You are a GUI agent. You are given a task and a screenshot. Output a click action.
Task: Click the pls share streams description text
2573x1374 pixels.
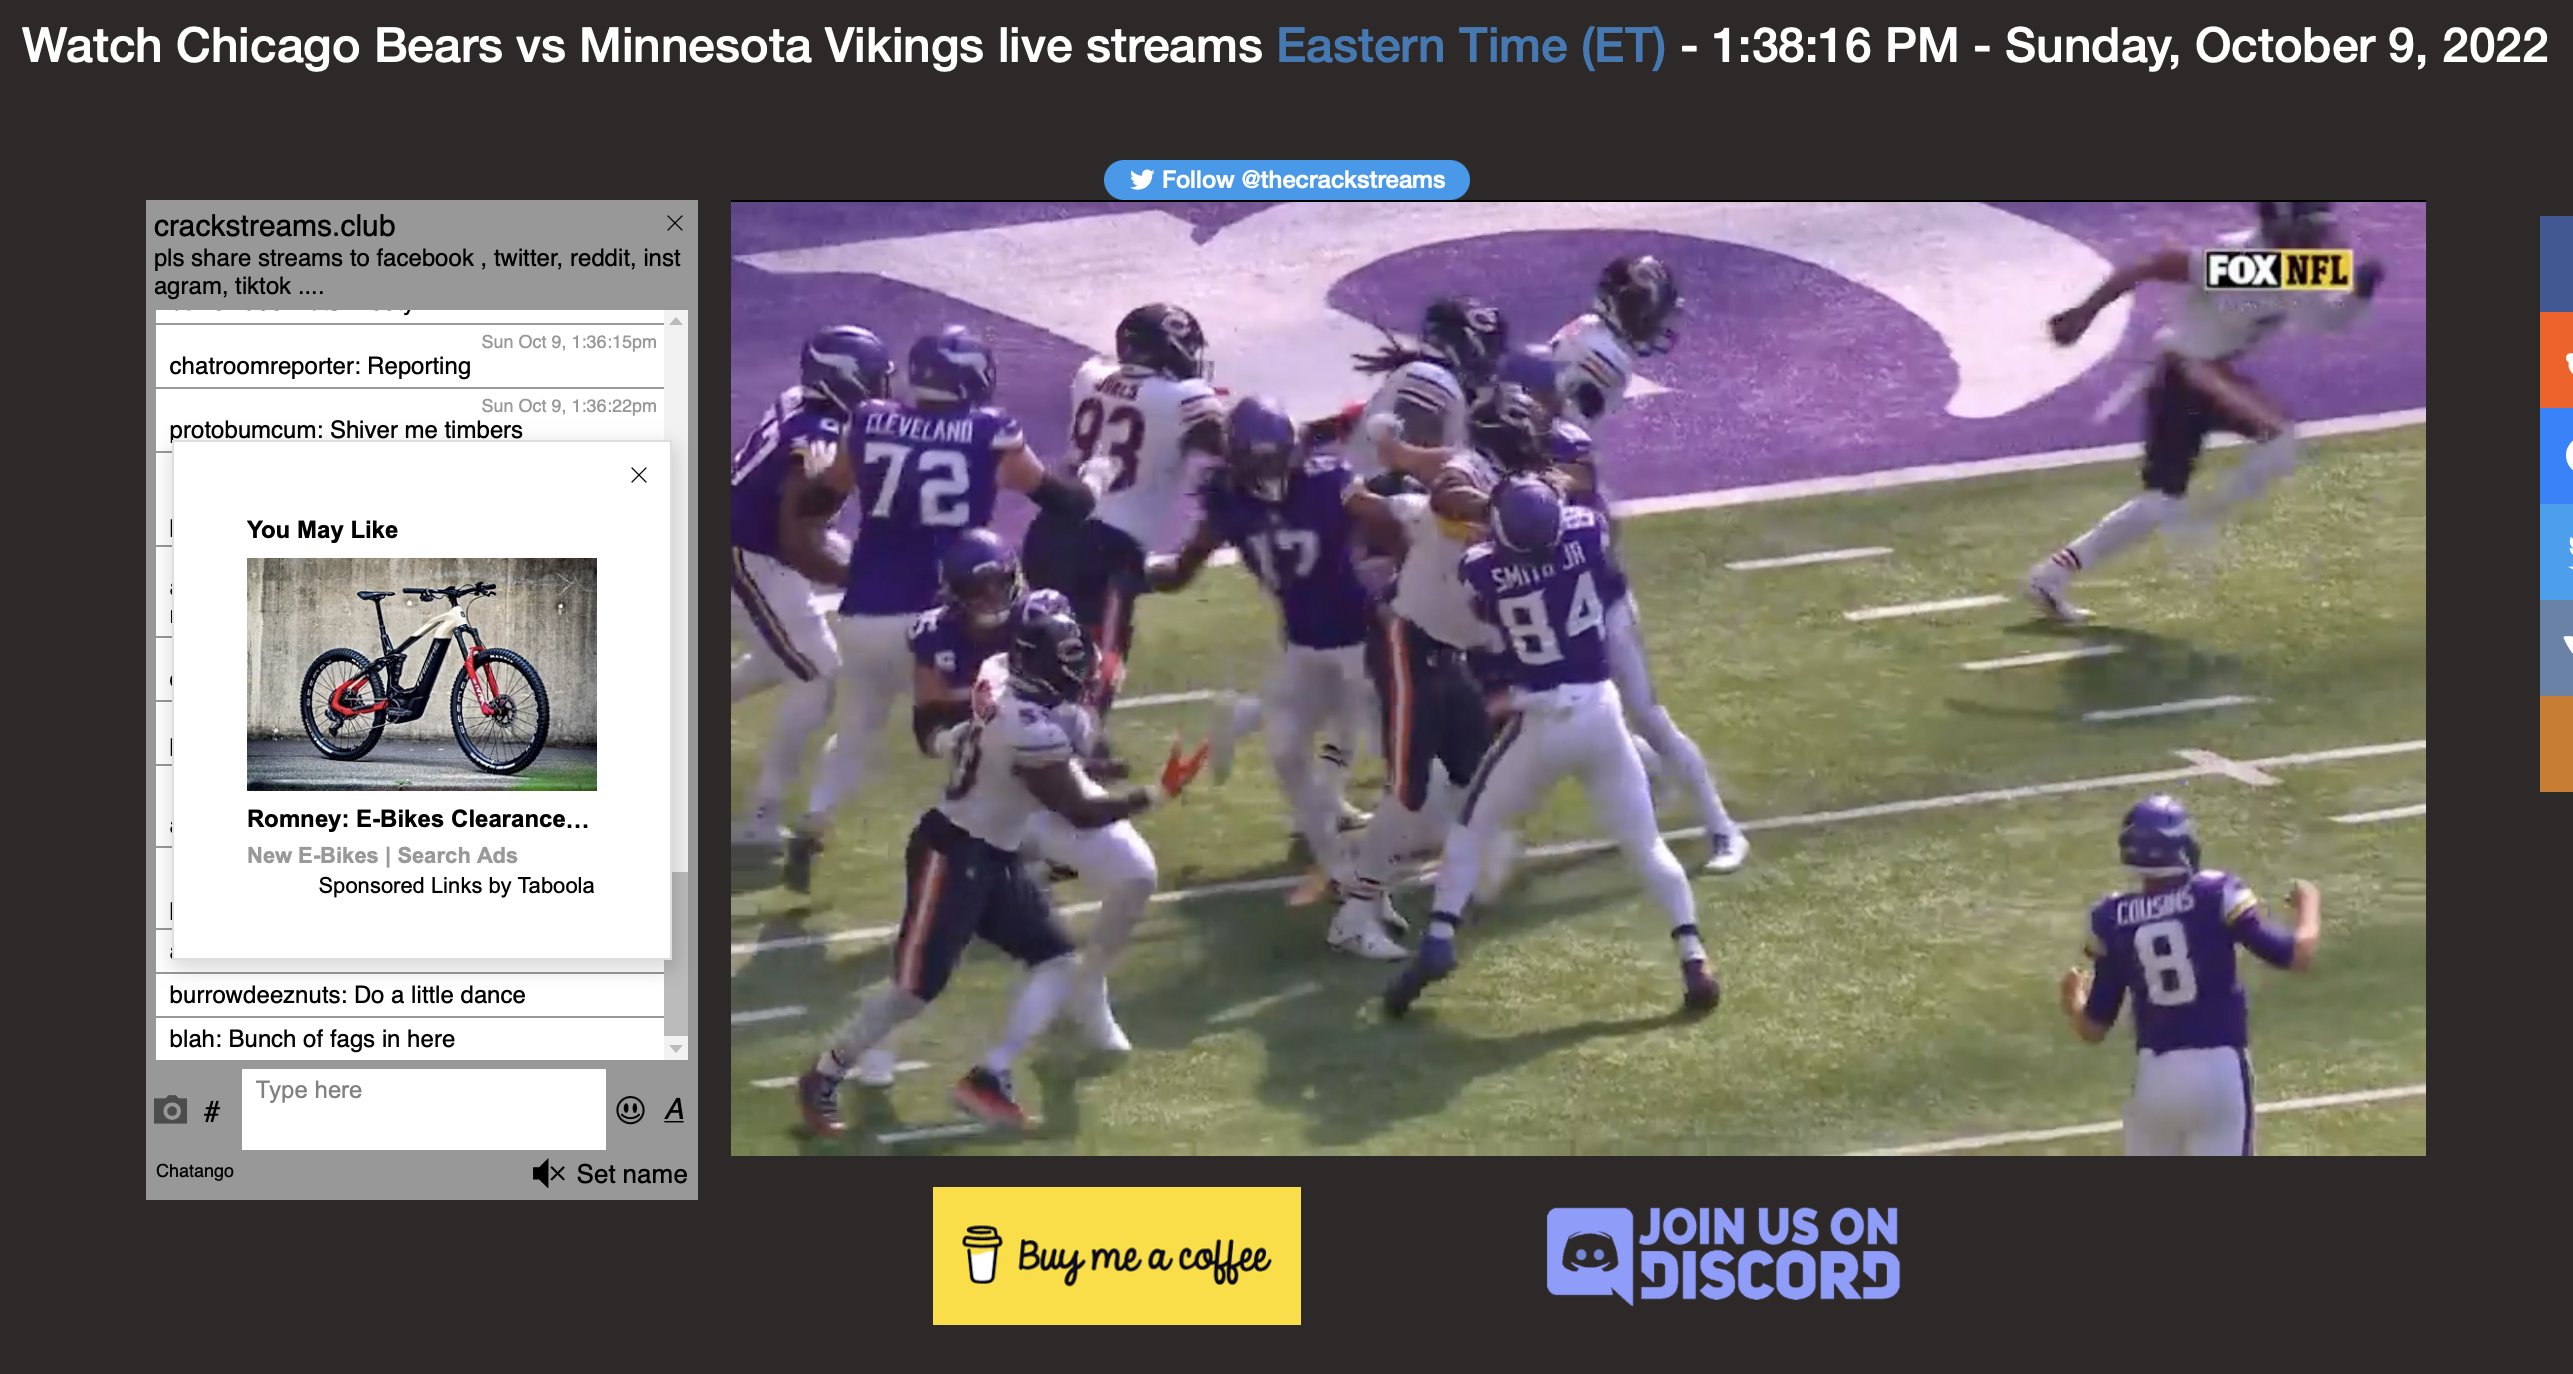pos(417,272)
